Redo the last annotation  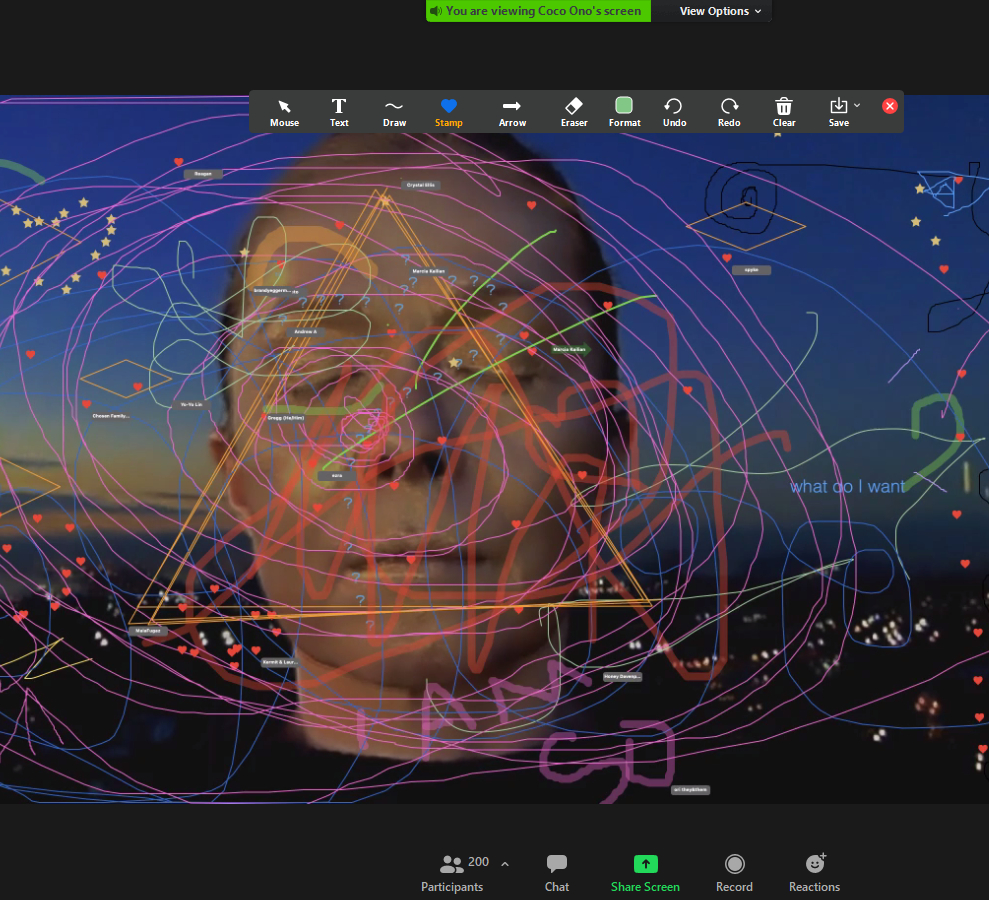pyautogui.click(x=729, y=112)
